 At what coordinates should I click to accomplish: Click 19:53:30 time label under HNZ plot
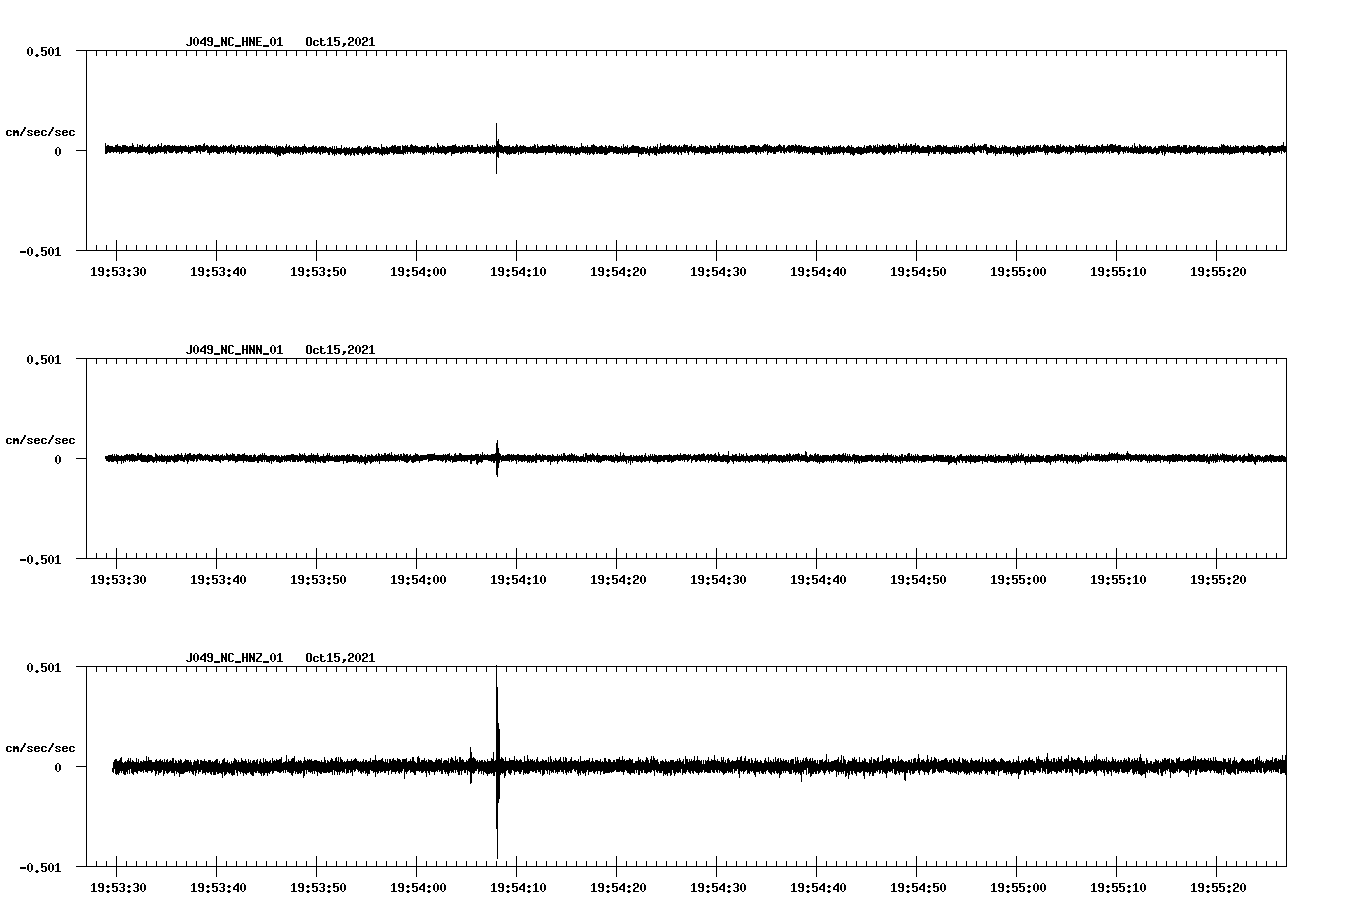point(118,888)
